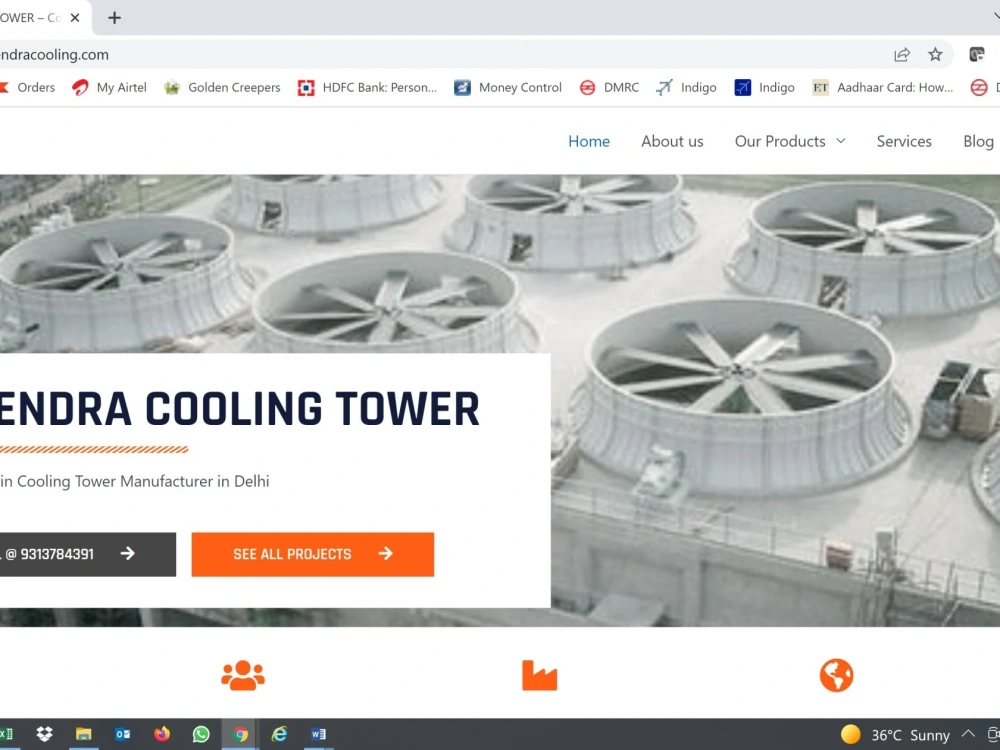Open the extension icon beside the address bar
Image resolution: width=1000 pixels, height=750 pixels.
click(976, 55)
